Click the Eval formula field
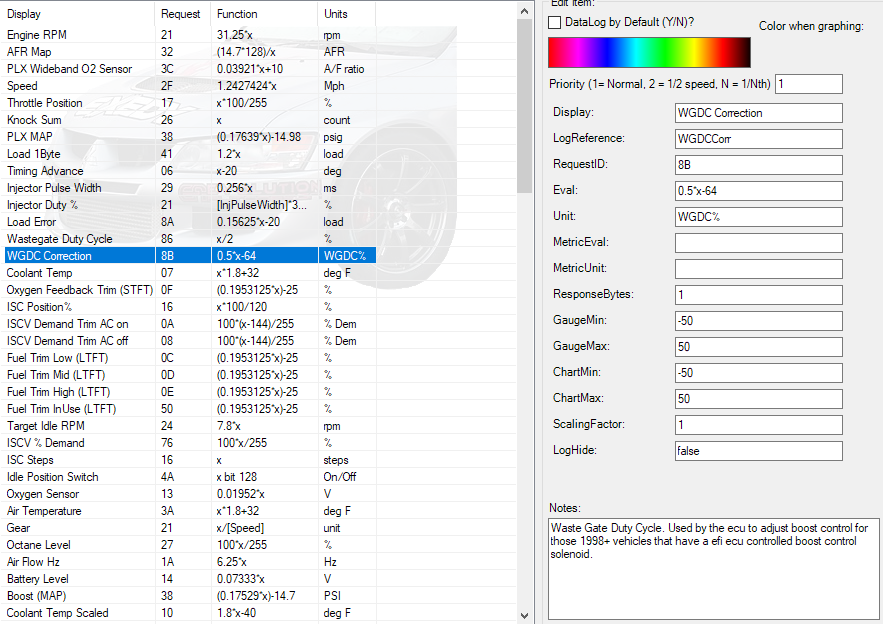Image resolution: width=883 pixels, height=624 pixels. (x=758, y=191)
